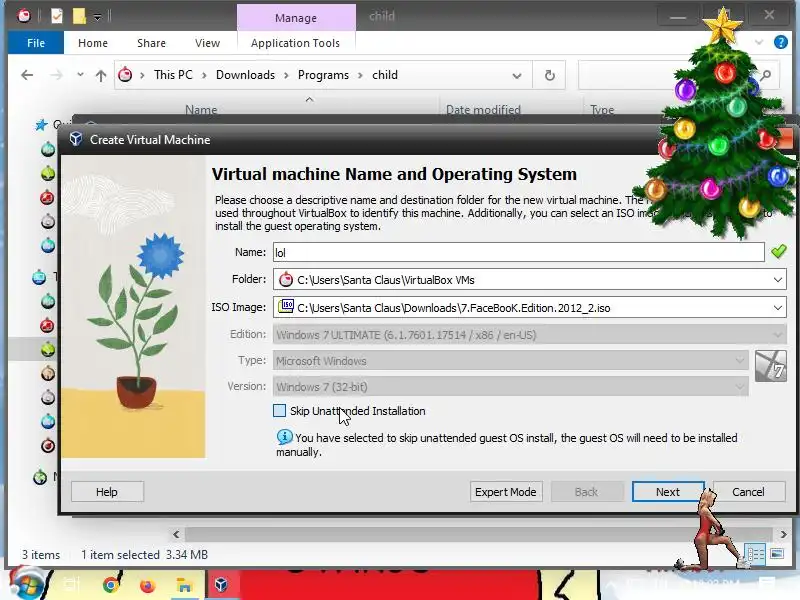Expand the address bar history dropdown

[517, 76]
